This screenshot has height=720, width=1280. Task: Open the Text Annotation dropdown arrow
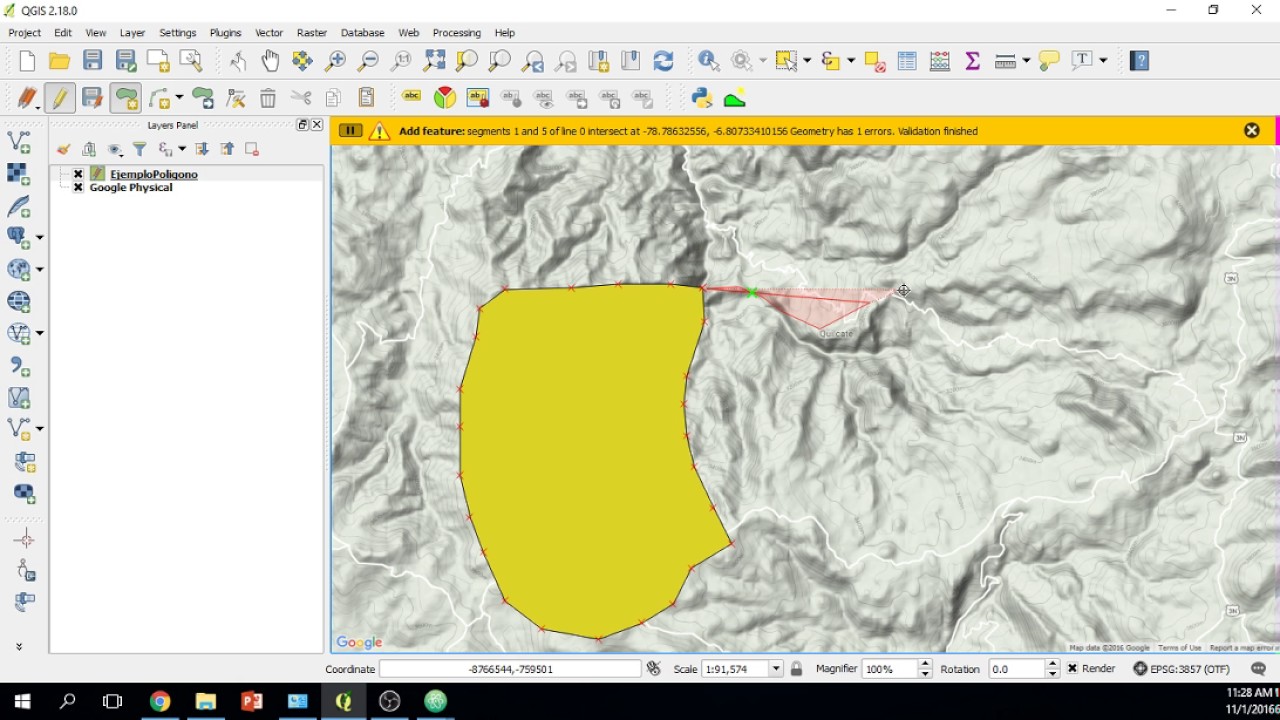pyautogui.click(x=1103, y=61)
